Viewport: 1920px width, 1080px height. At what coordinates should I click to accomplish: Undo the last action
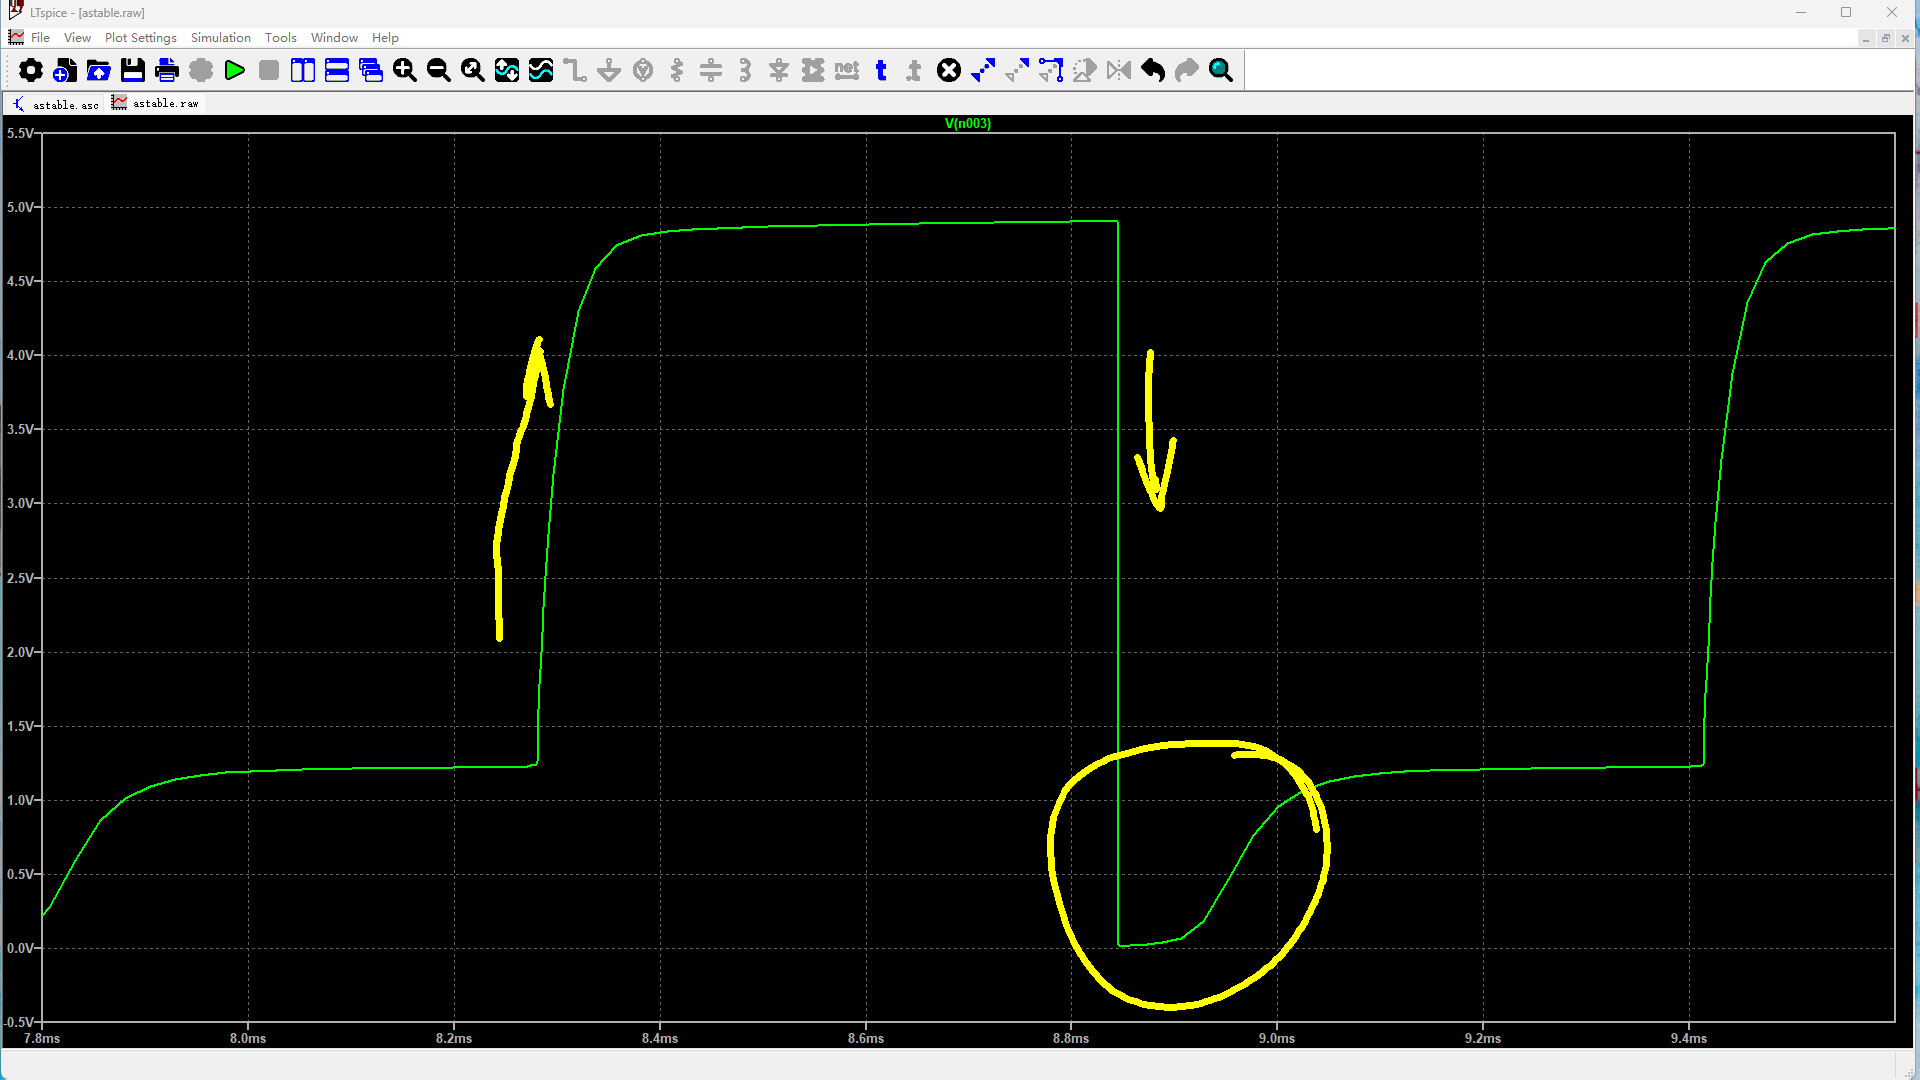pos(1153,70)
